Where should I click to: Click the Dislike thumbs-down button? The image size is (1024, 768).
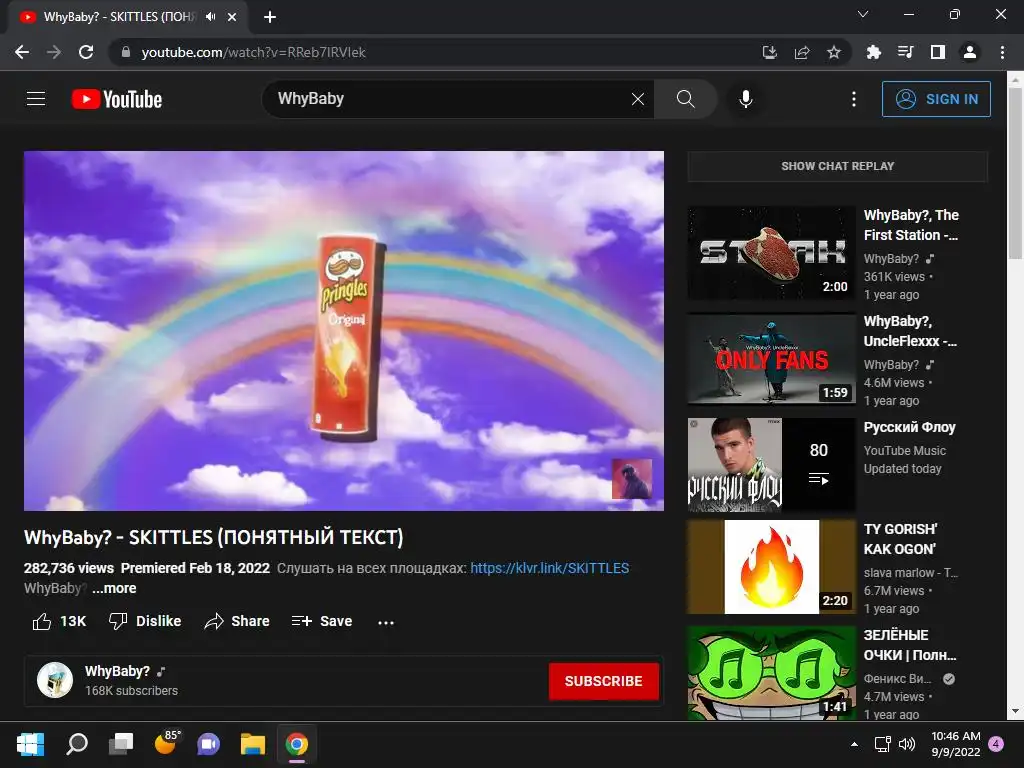point(145,621)
